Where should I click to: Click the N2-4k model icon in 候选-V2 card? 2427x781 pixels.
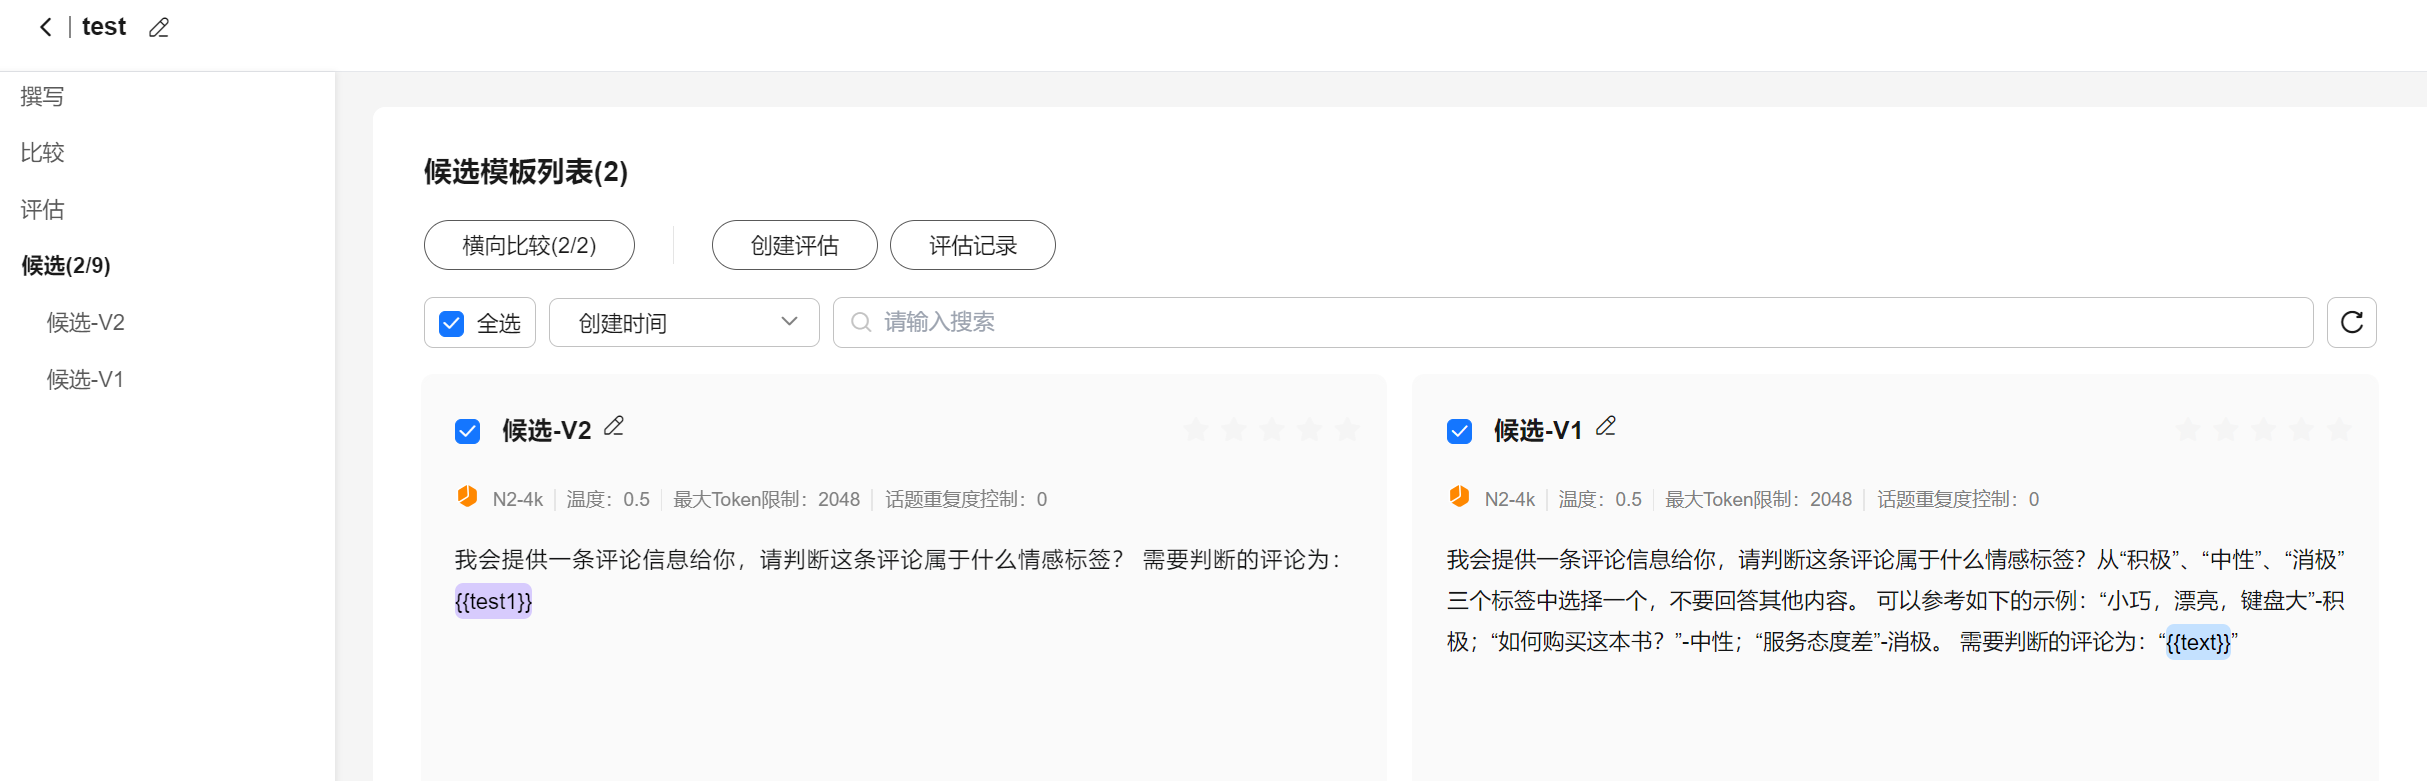[x=467, y=497]
